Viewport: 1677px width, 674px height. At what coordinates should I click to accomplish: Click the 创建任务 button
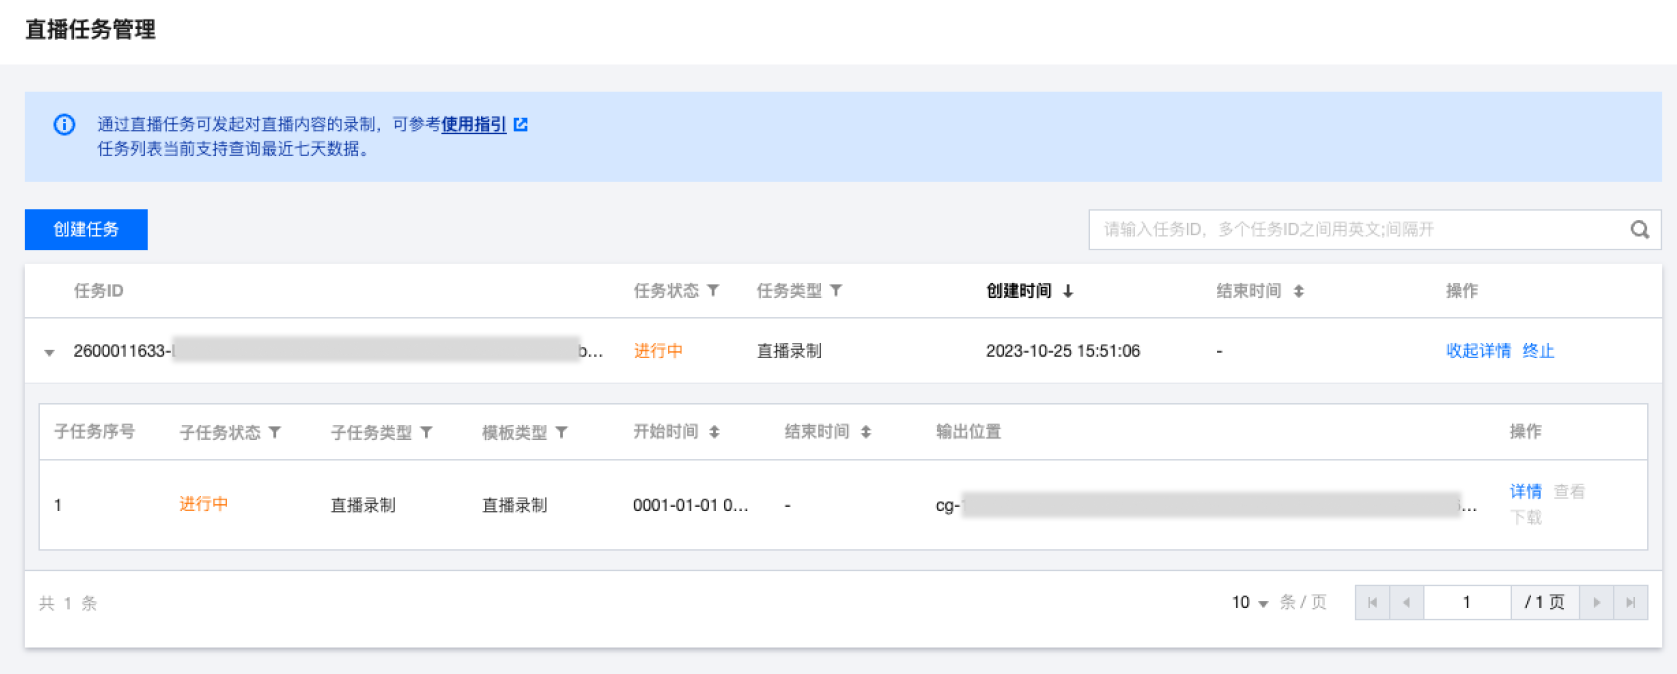[86, 230]
